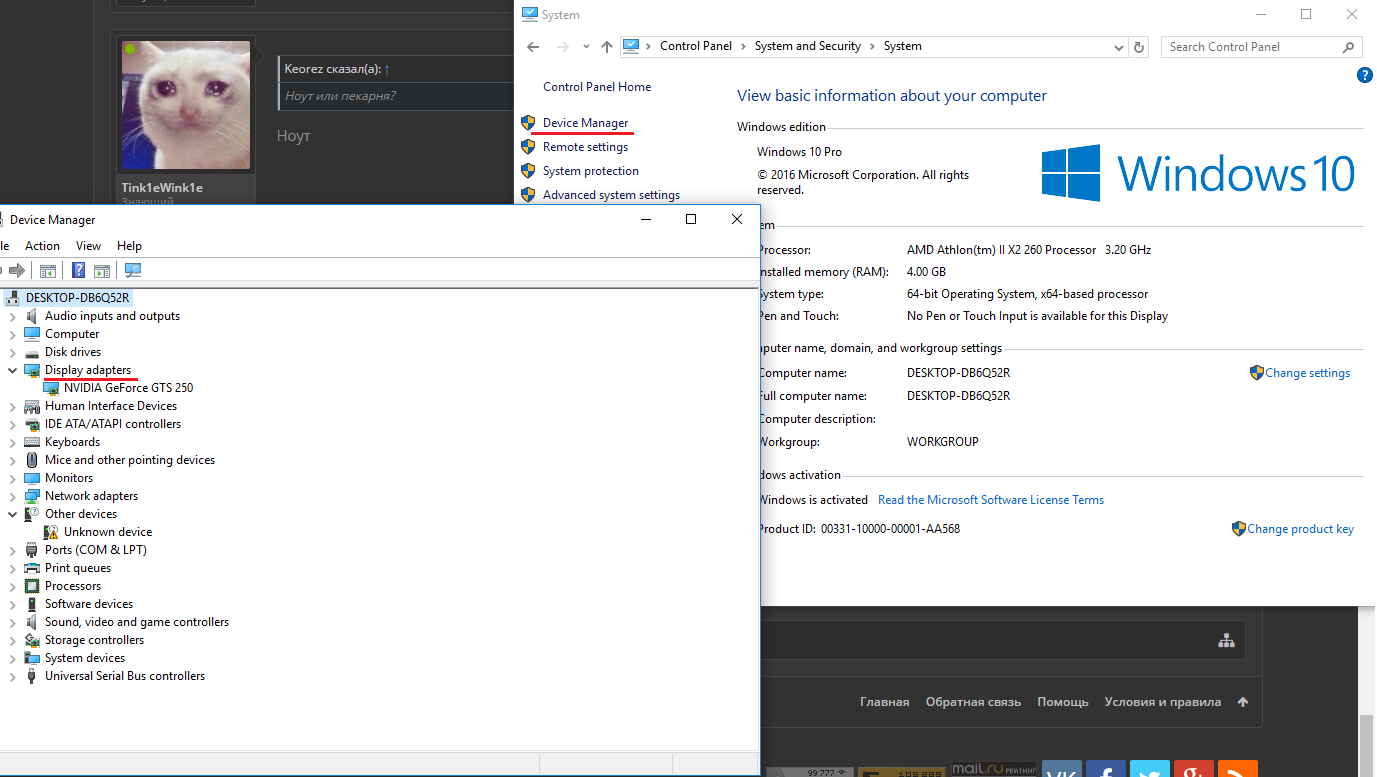Open the blue question mark Help toolbar icon

click(x=79, y=270)
